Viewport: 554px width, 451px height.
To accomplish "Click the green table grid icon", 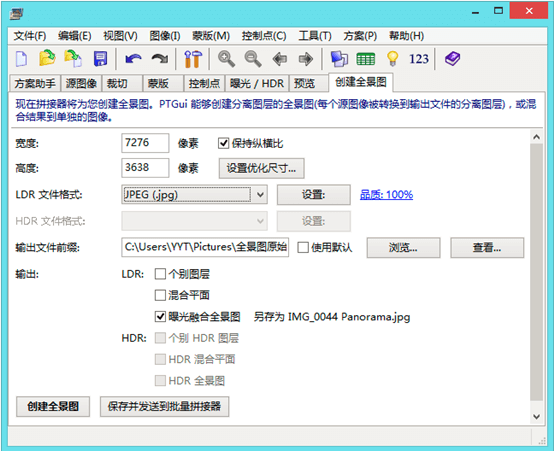I will [x=365, y=59].
